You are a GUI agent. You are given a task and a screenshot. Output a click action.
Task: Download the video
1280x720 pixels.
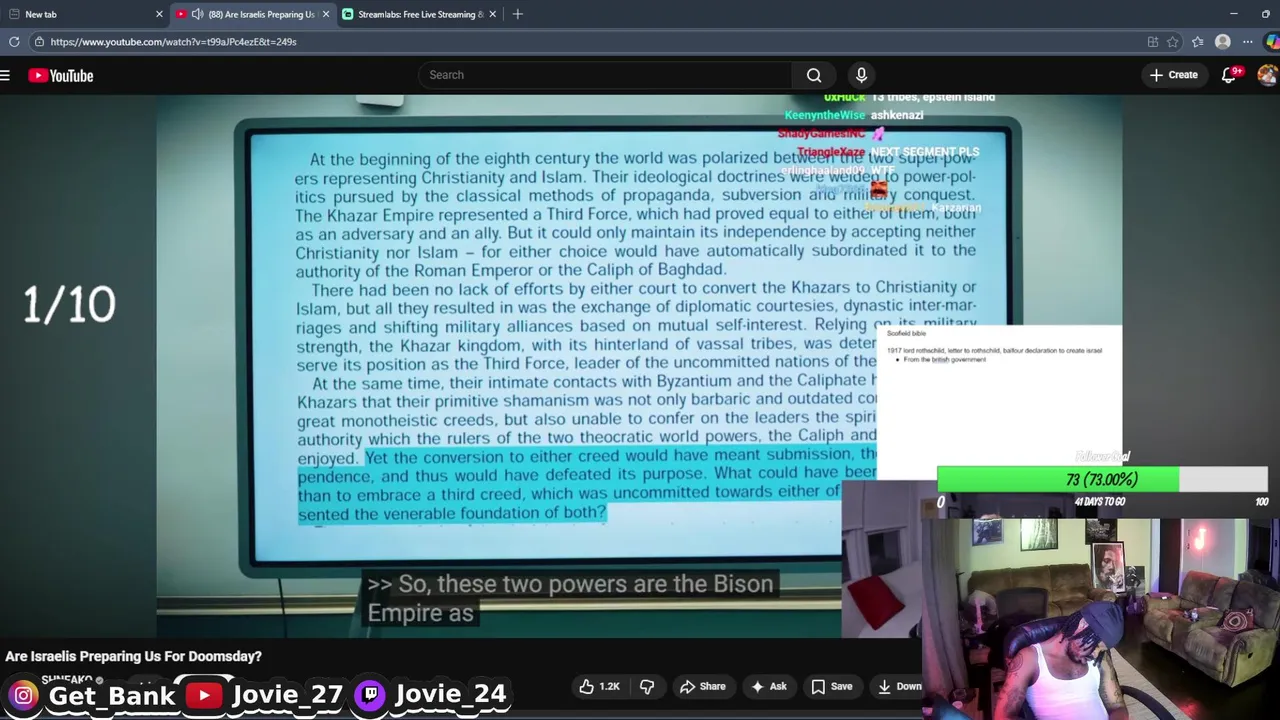click(898, 686)
